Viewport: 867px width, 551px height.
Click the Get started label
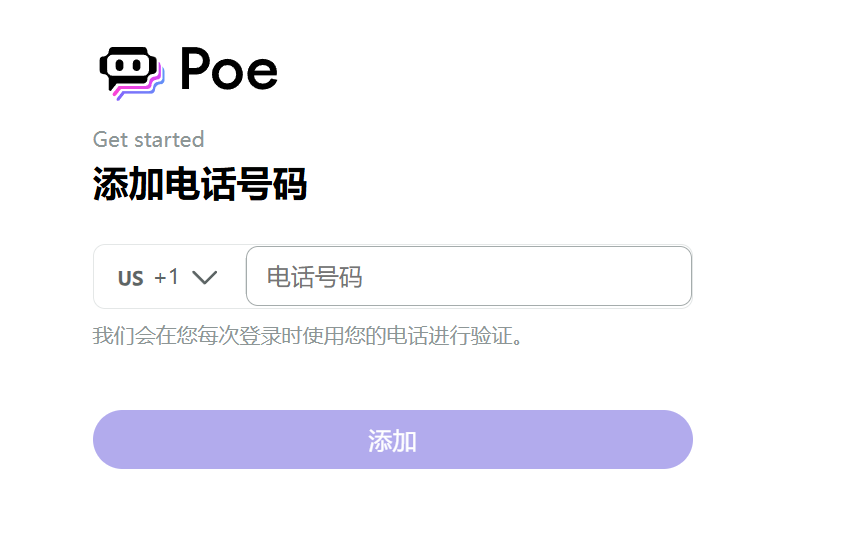pos(149,139)
